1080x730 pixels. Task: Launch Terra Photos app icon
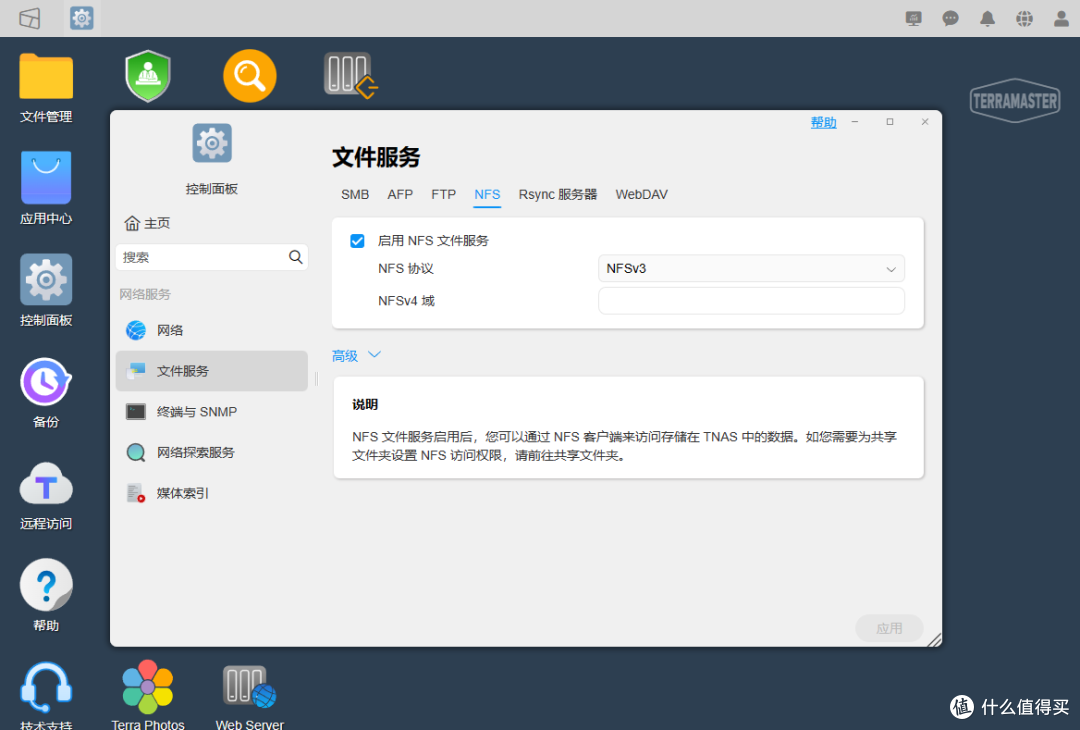147,687
